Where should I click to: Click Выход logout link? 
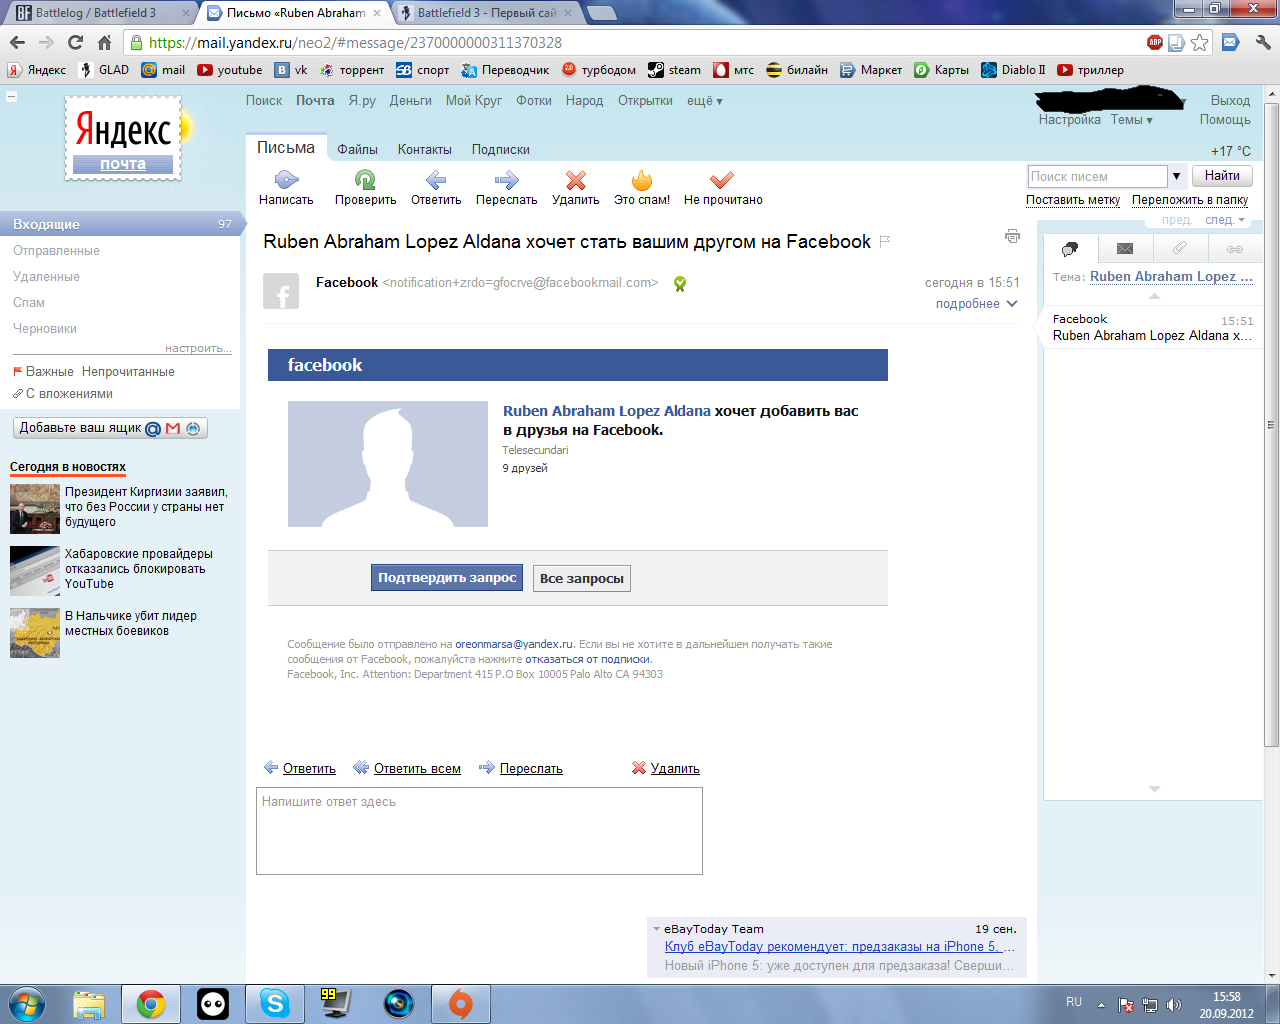click(x=1230, y=101)
